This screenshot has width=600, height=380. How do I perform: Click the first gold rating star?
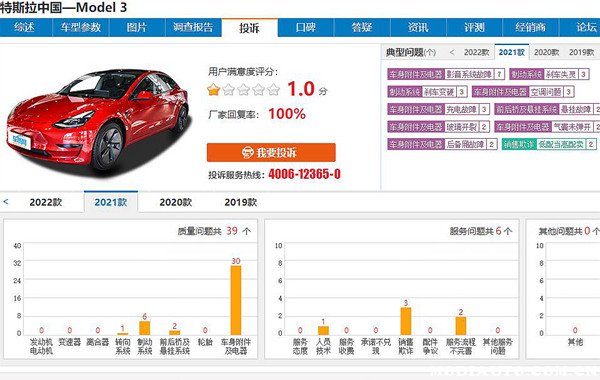click(213, 90)
